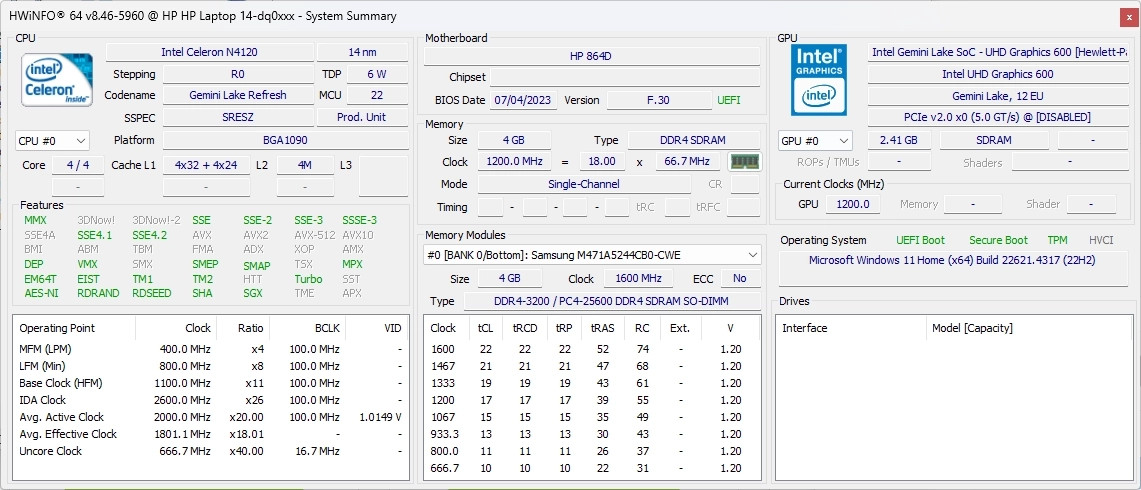Screen dimensions: 1141x490
Task: Select the Base Clock (HFM) row
Action: pos(210,383)
